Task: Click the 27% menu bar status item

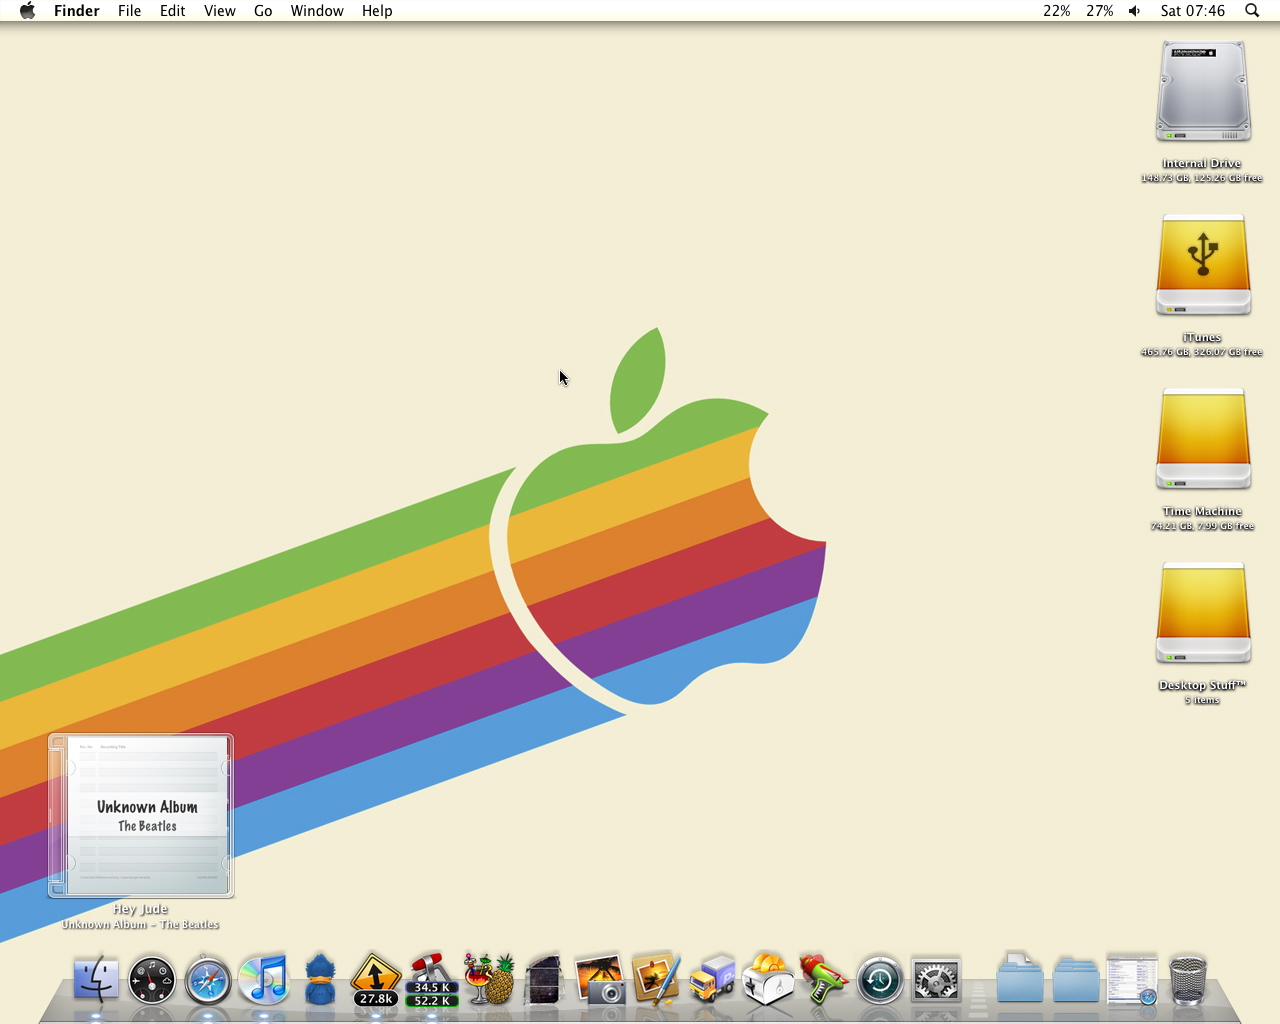Action: [x=1100, y=11]
